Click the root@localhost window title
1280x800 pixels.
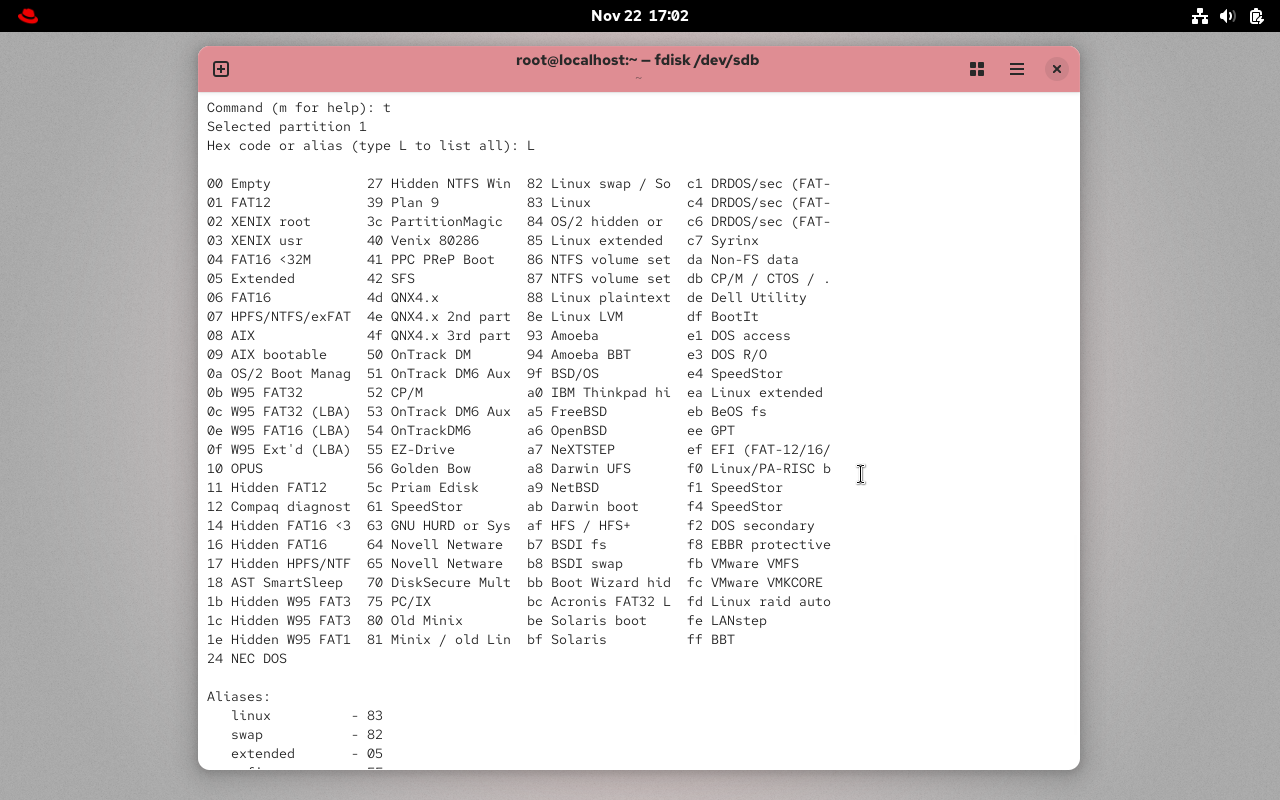tap(639, 60)
